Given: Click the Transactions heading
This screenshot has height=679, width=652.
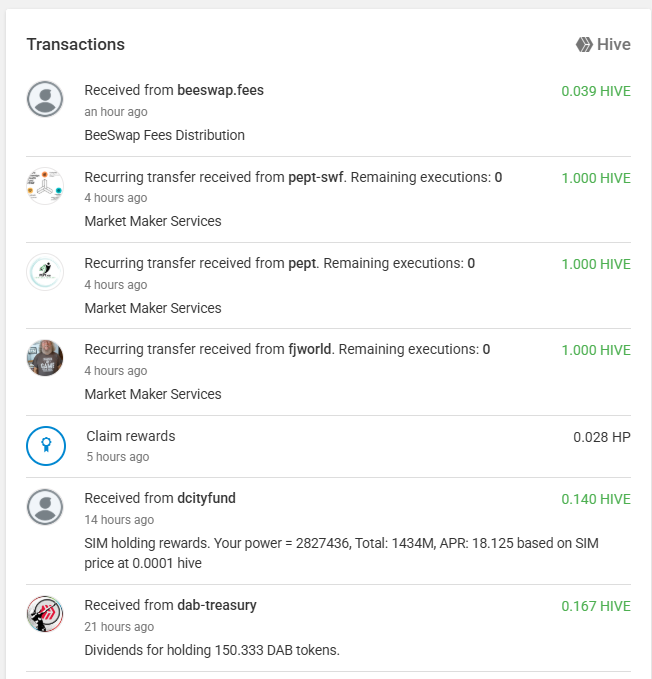Looking at the screenshot, I should (76, 45).
